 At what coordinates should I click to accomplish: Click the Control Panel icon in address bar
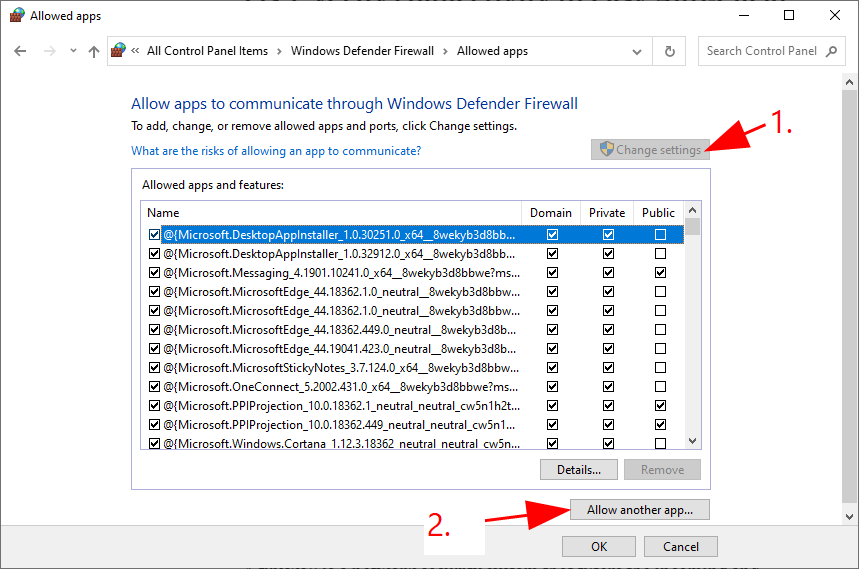click(x=119, y=51)
